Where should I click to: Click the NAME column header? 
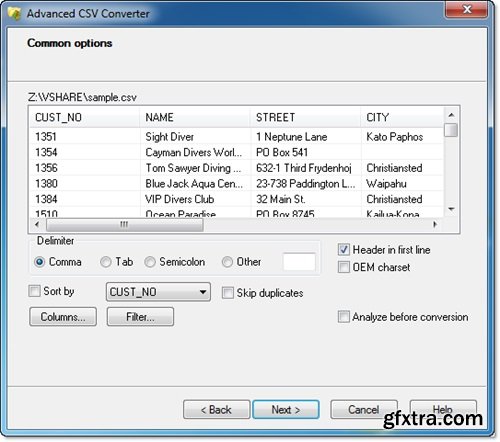195,117
